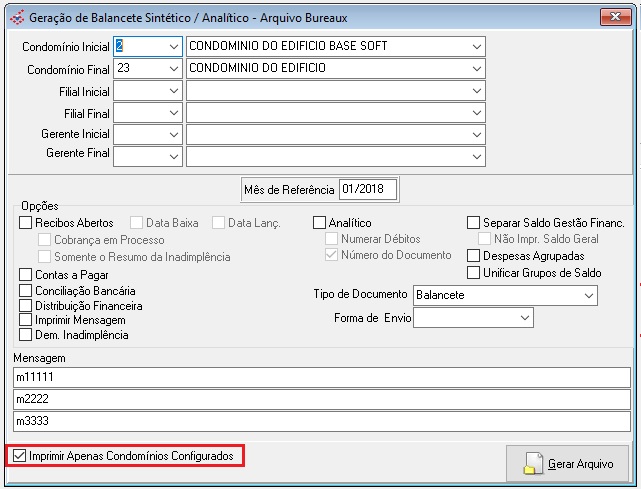641x489 pixels.
Task: Check the Analítico option
Action: [320, 223]
